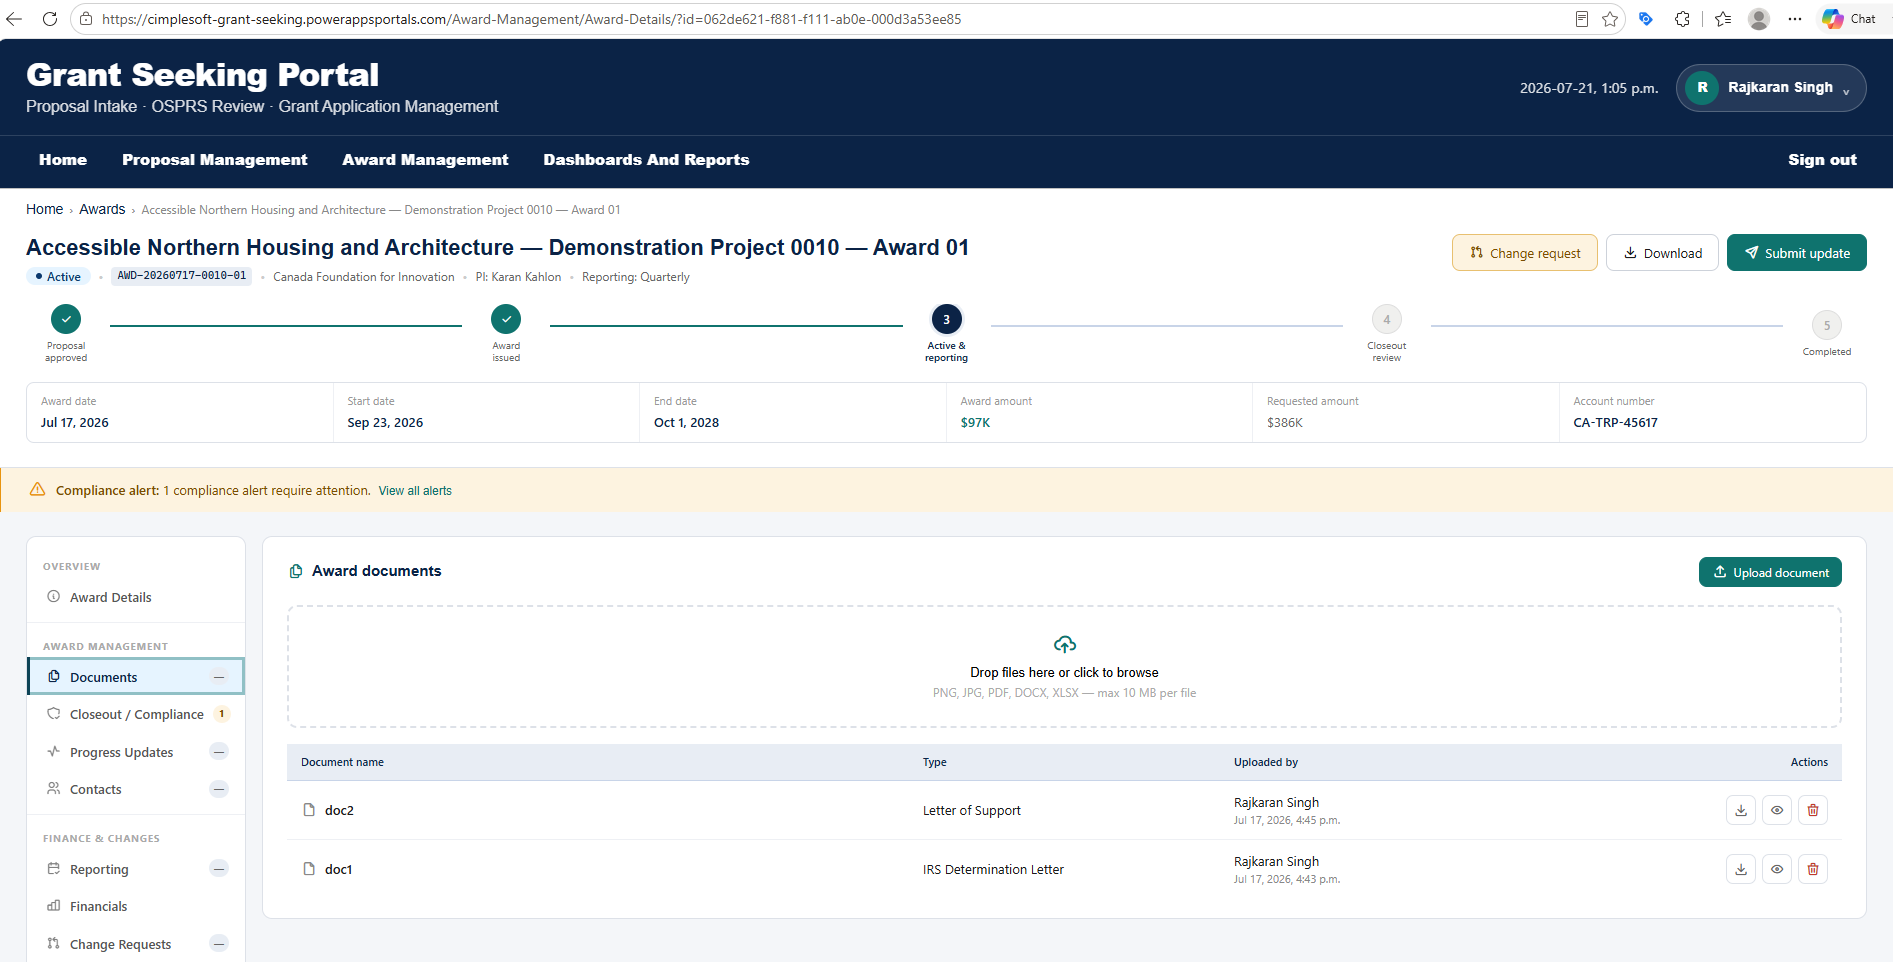Expand the Contacts sidebar dash
Image resolution: width=1893 pixels, height=962 pixels.
(x=219, y=789)
